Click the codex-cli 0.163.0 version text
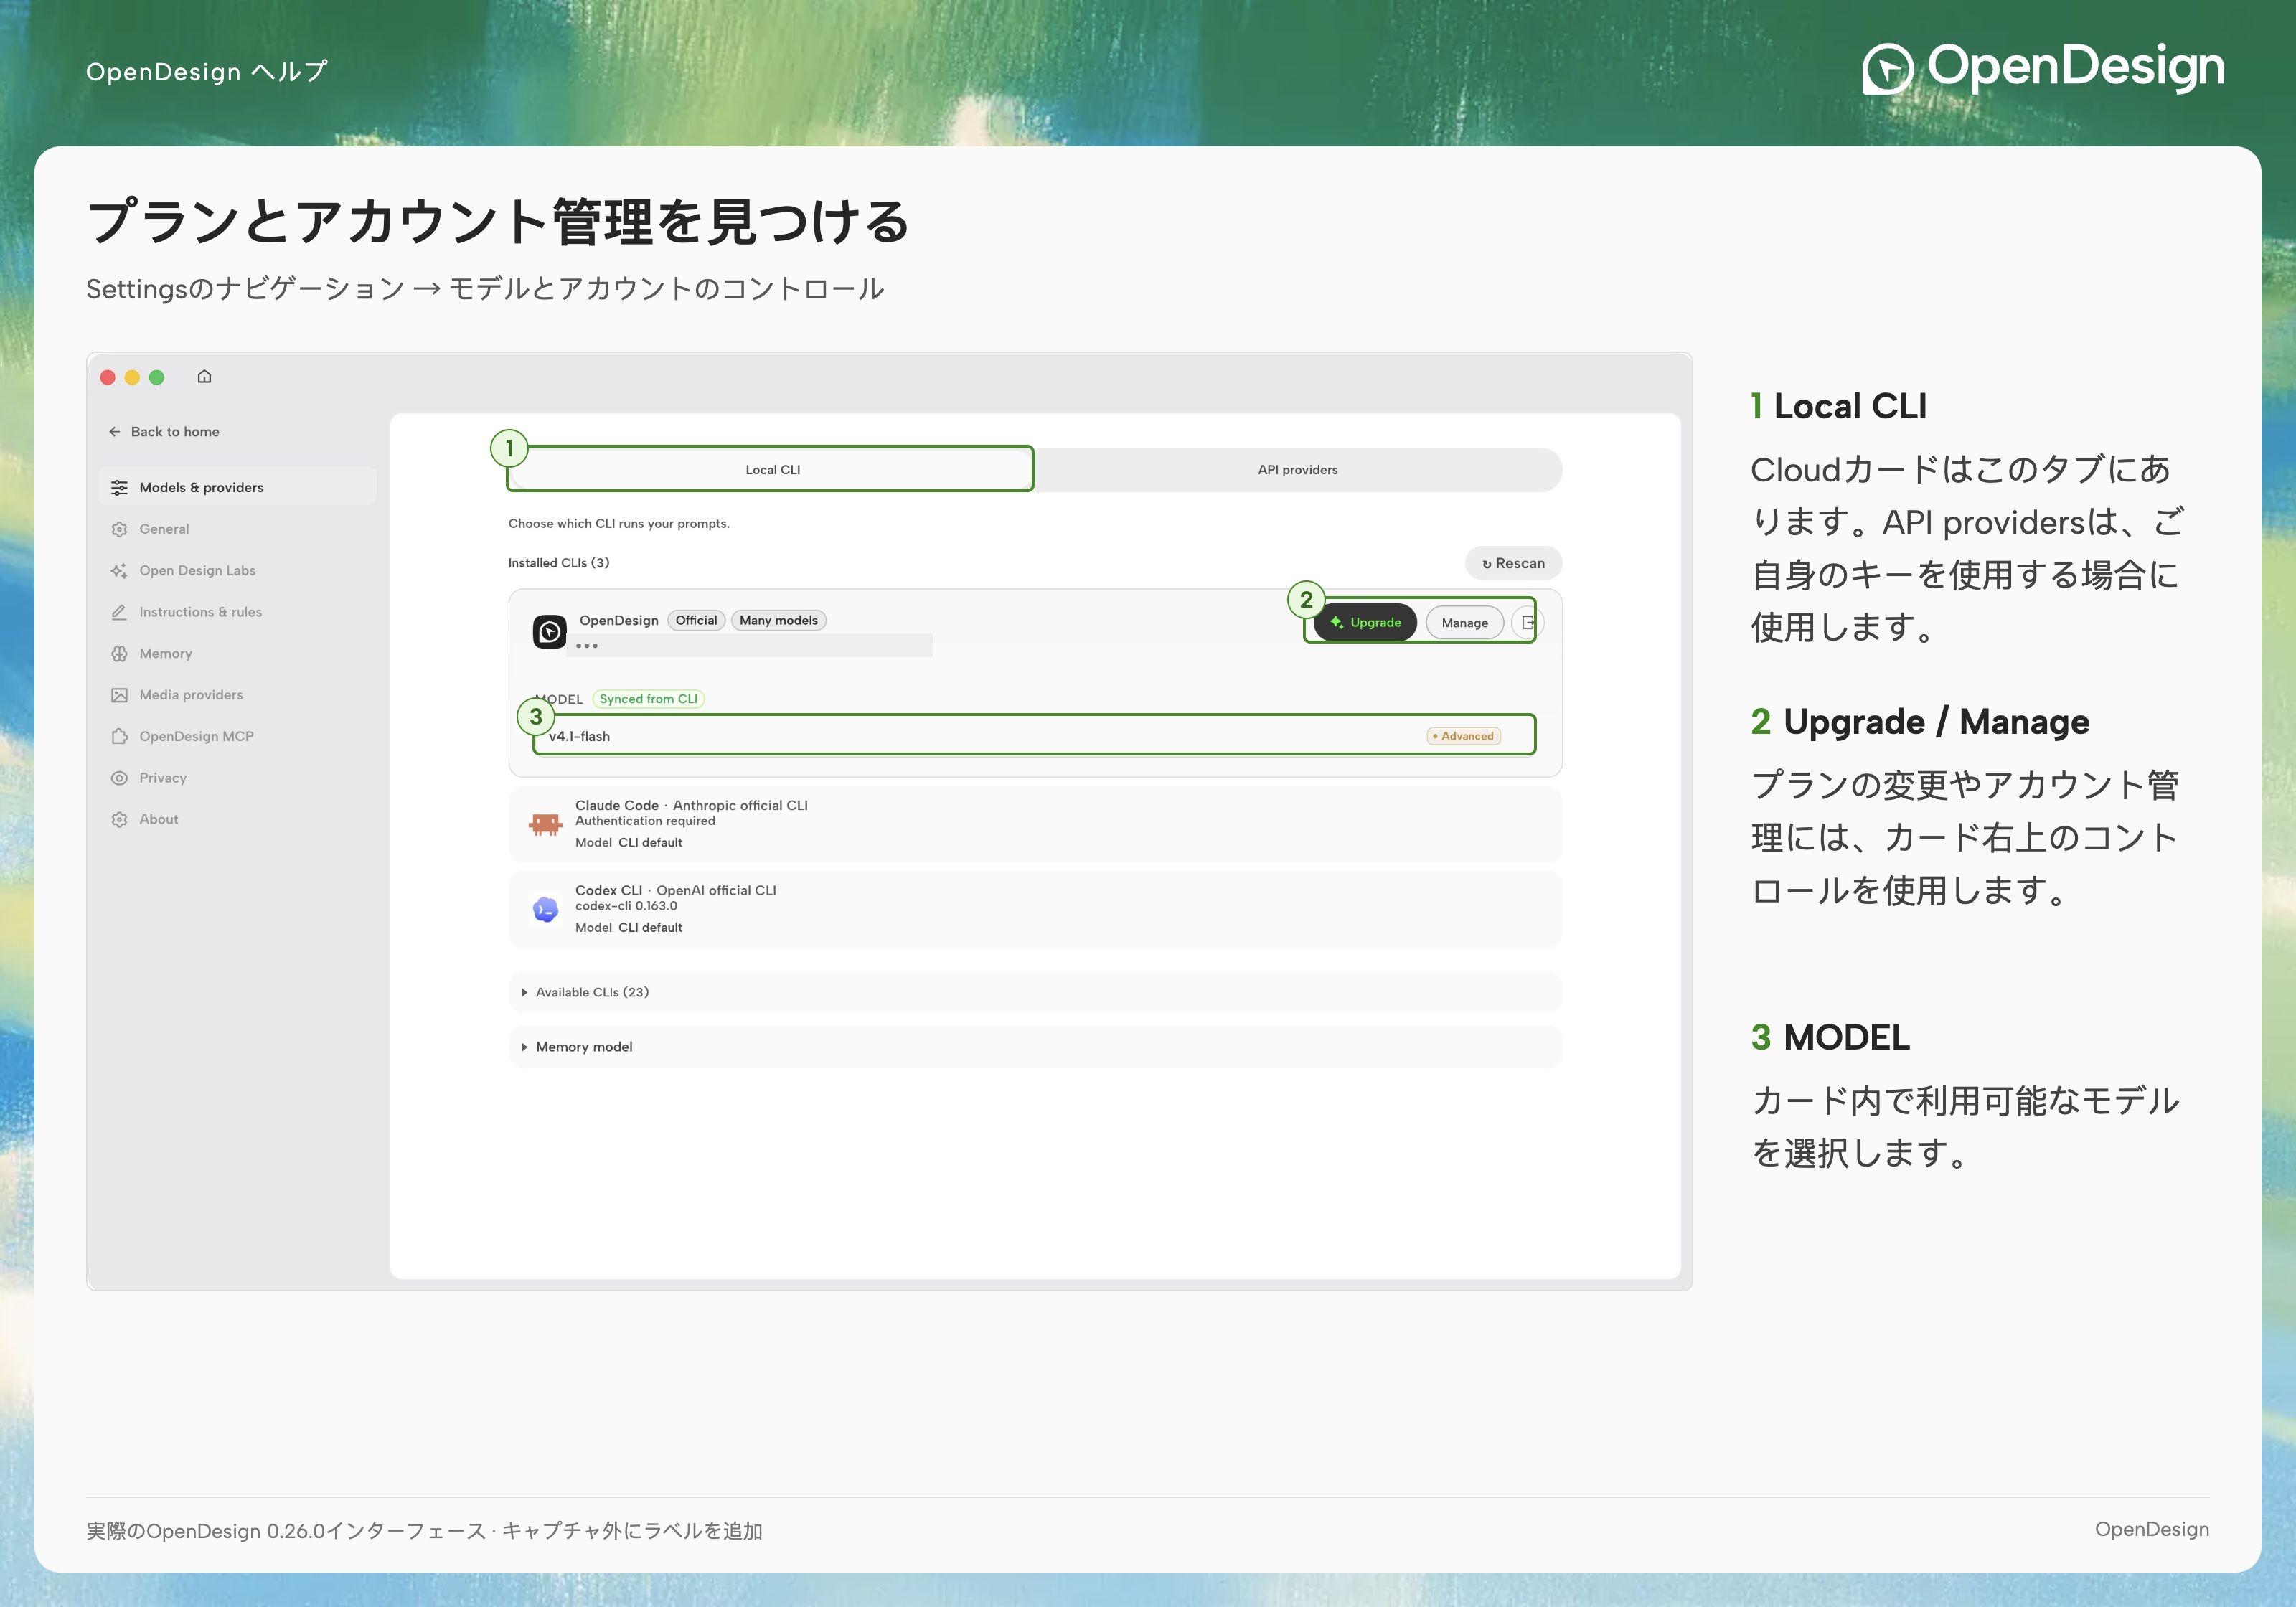This screenshot has height=1607, width=2296. pos(626,907)
